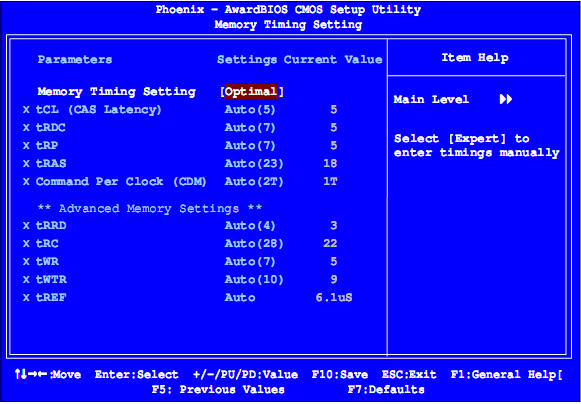Screen dimensions: 581x404
Task: Click the Auto(10) tWTR setting
Action: [254, 280]
